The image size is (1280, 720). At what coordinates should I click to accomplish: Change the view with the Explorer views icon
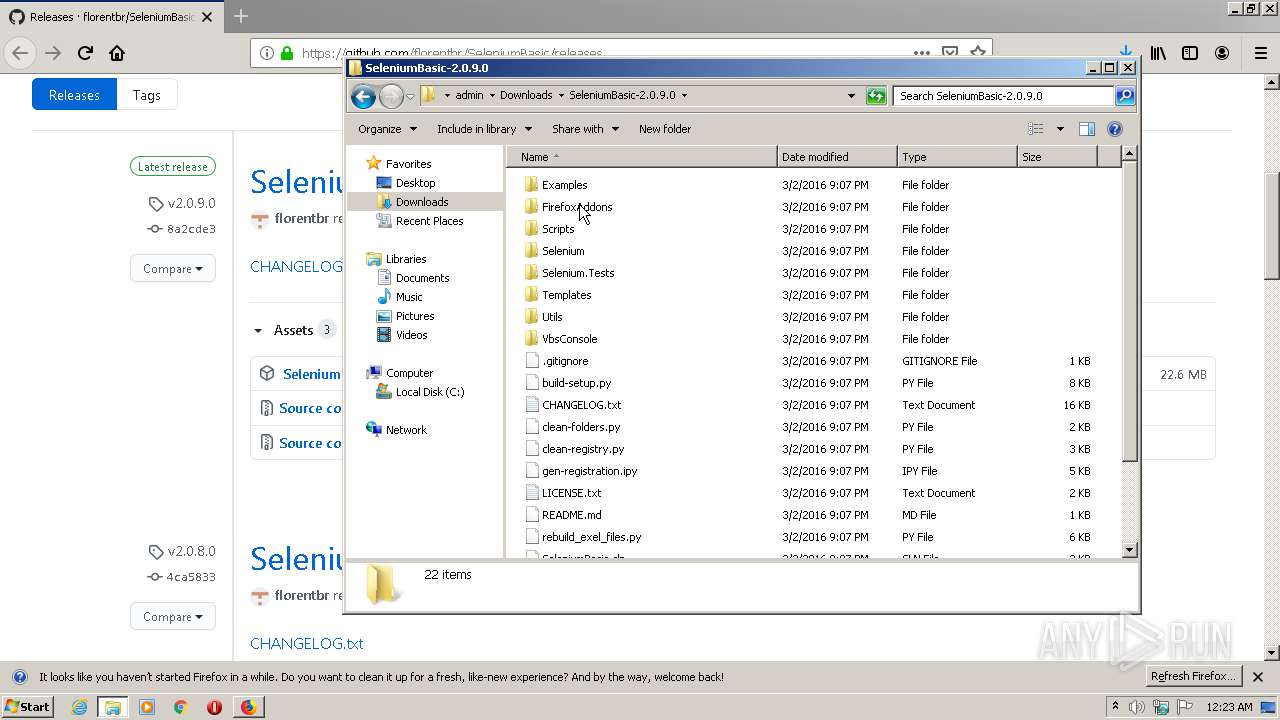pyautogui.click(x=1036, y=129)
